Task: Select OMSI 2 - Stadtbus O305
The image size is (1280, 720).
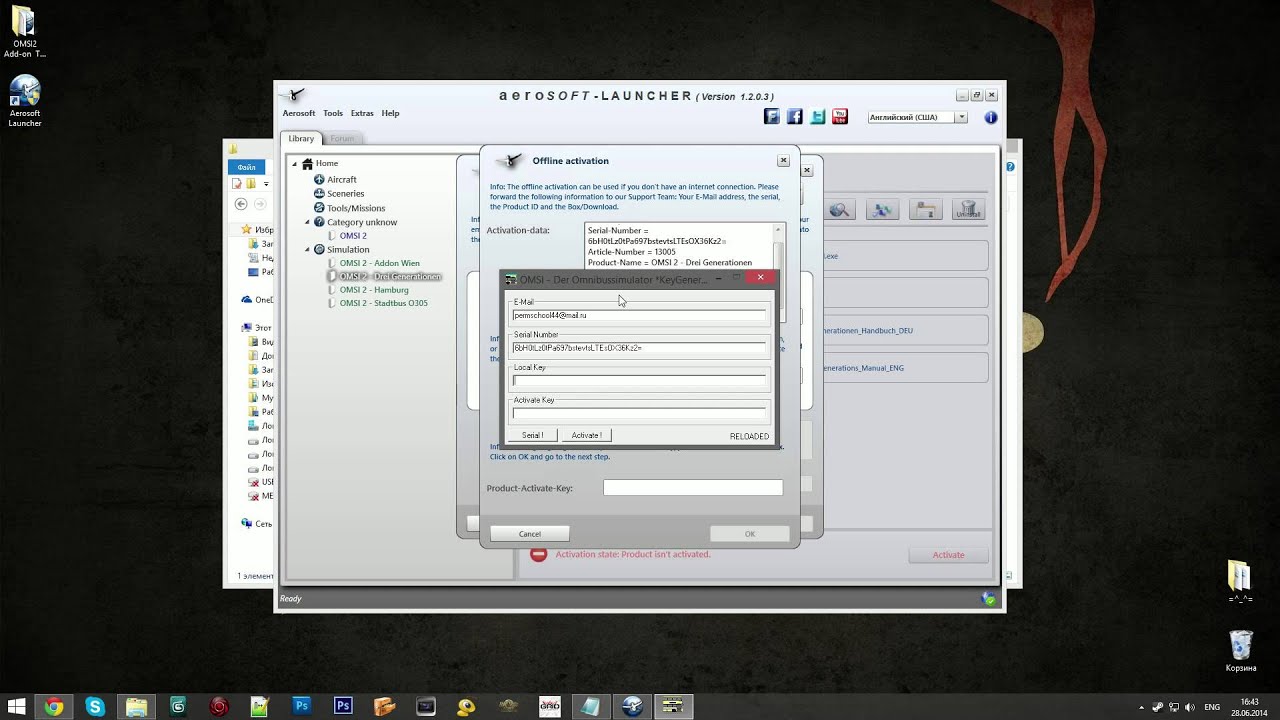Action: pos(383,303)
